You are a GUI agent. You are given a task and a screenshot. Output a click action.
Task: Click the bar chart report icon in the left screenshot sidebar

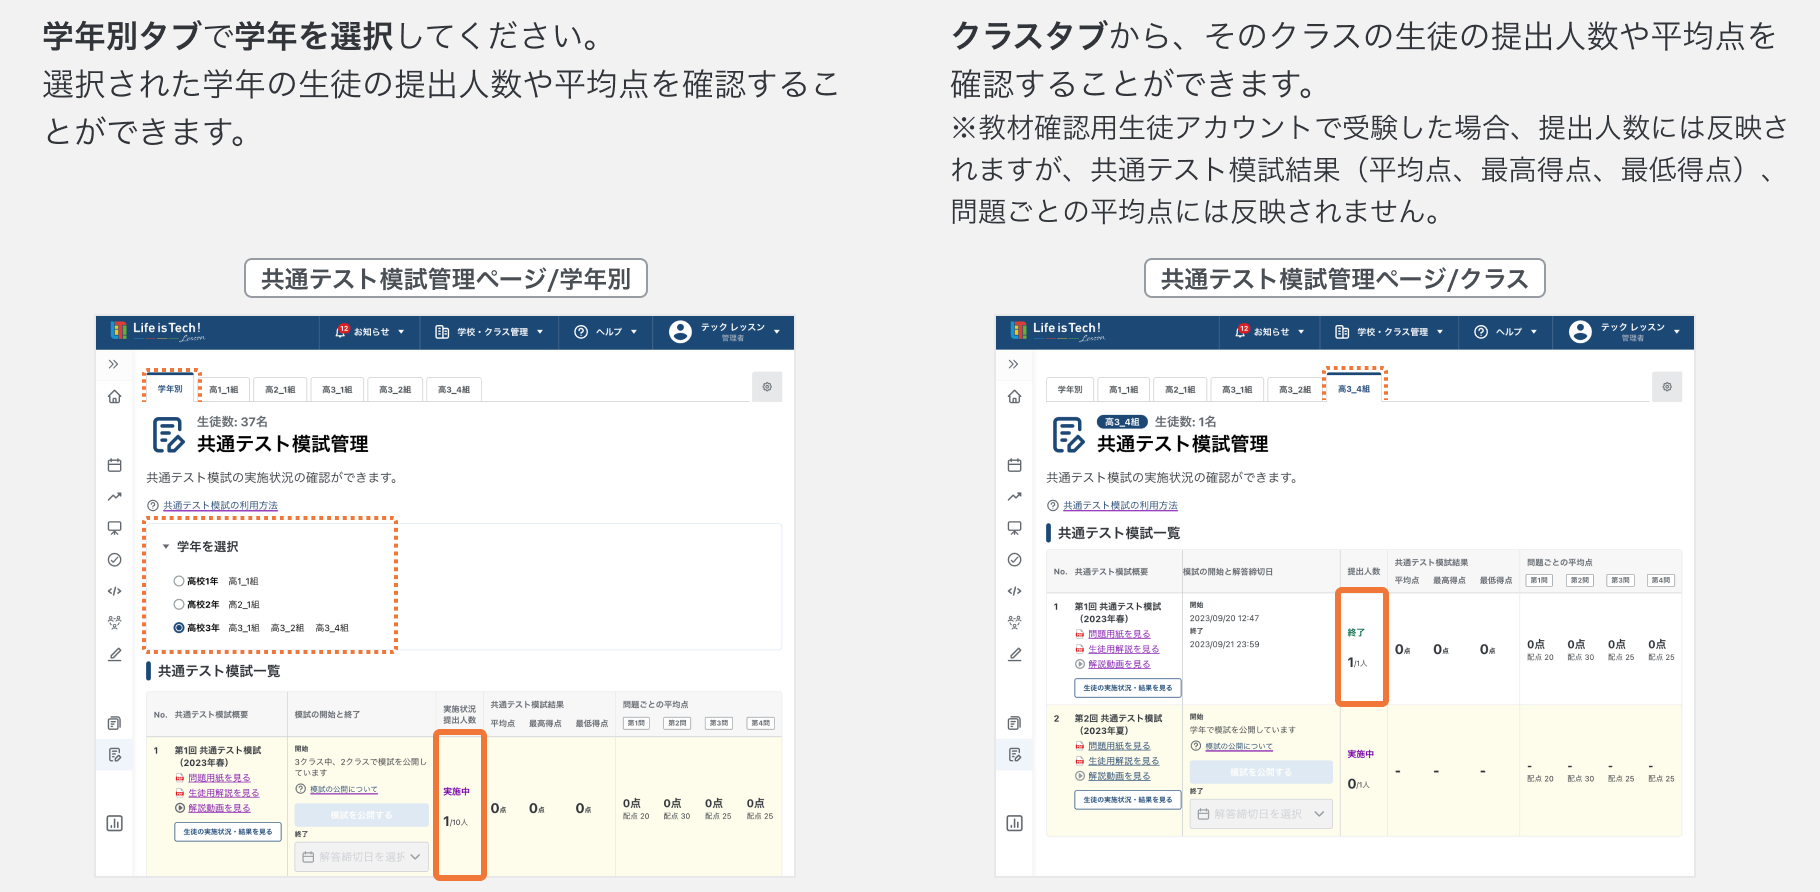tap(114, 823)
